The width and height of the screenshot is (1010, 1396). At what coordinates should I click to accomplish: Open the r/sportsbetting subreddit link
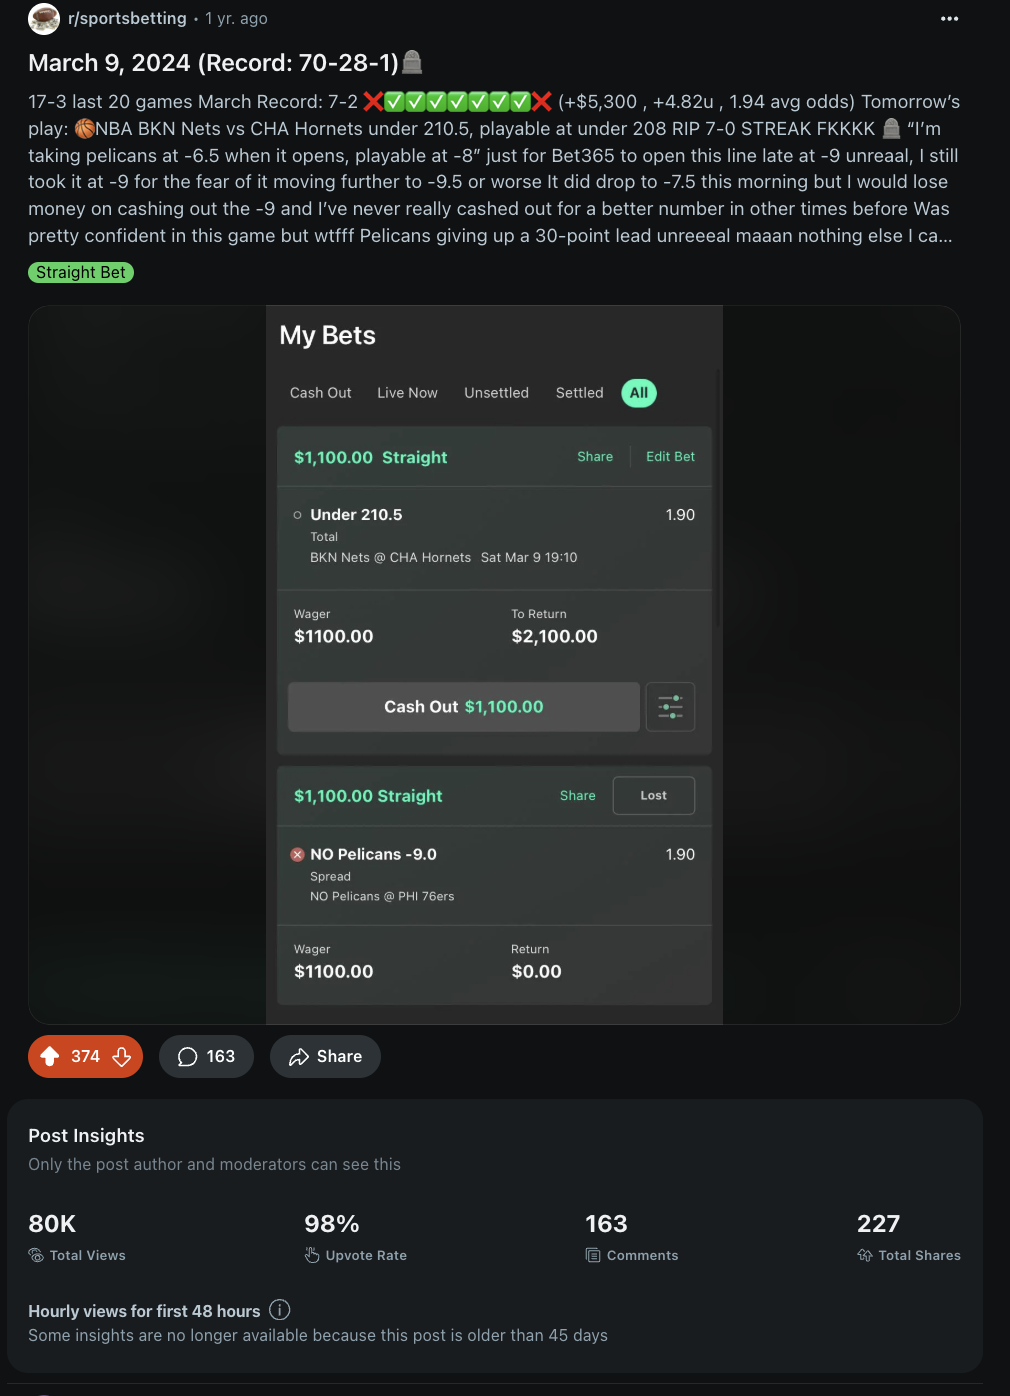[127, 19]
